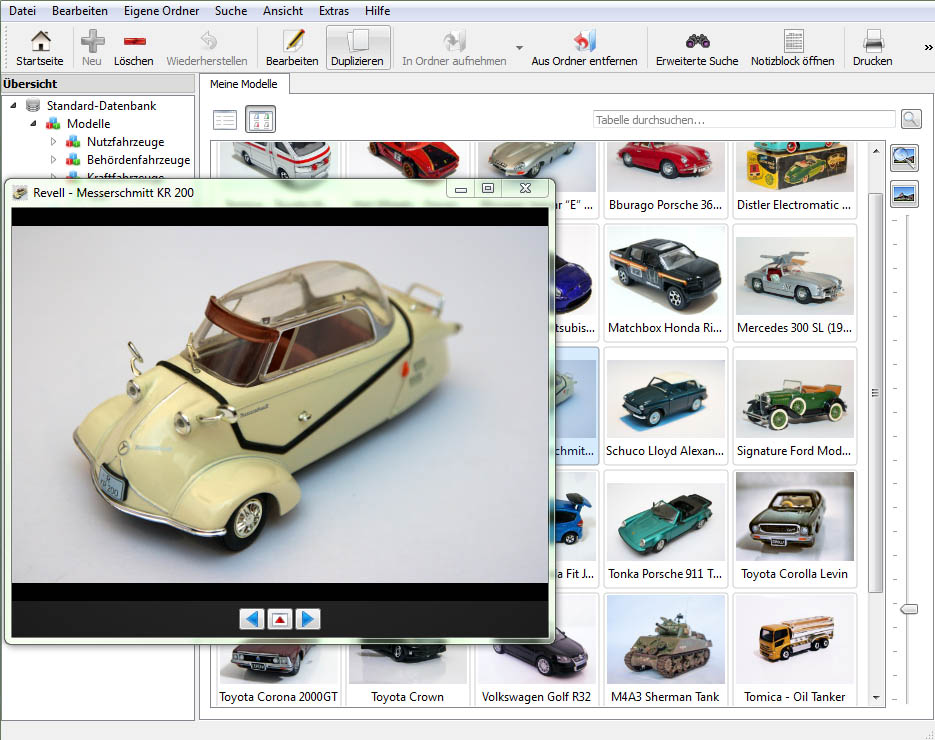935x740 pixels.
Task: Click the thumbnail size slider handle
Action: pyautogui.click(x=909, y=609)
